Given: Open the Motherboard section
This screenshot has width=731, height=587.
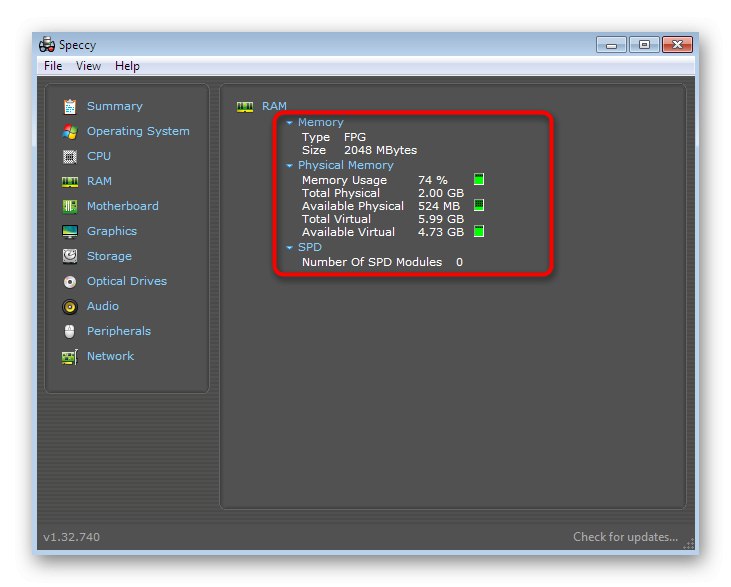Looking at the screenshot, I should coord(123,206).
